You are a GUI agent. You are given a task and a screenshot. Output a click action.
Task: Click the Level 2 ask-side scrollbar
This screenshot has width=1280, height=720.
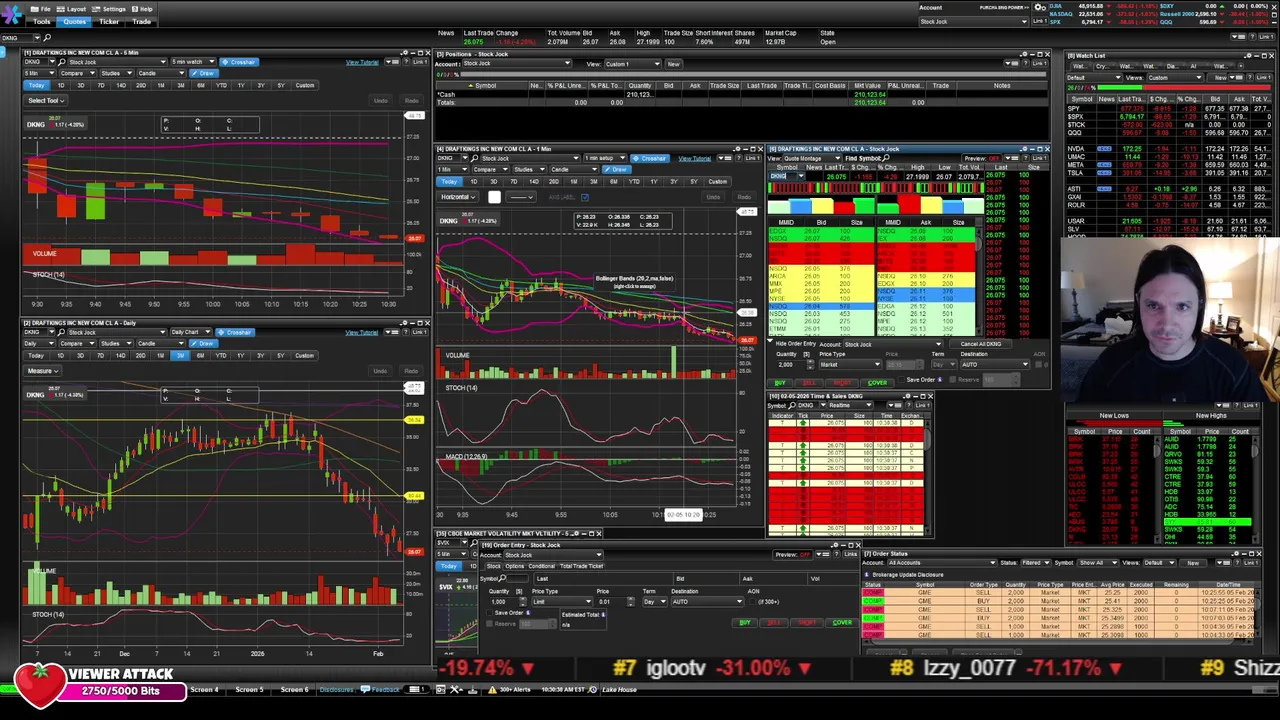[980, 280]
